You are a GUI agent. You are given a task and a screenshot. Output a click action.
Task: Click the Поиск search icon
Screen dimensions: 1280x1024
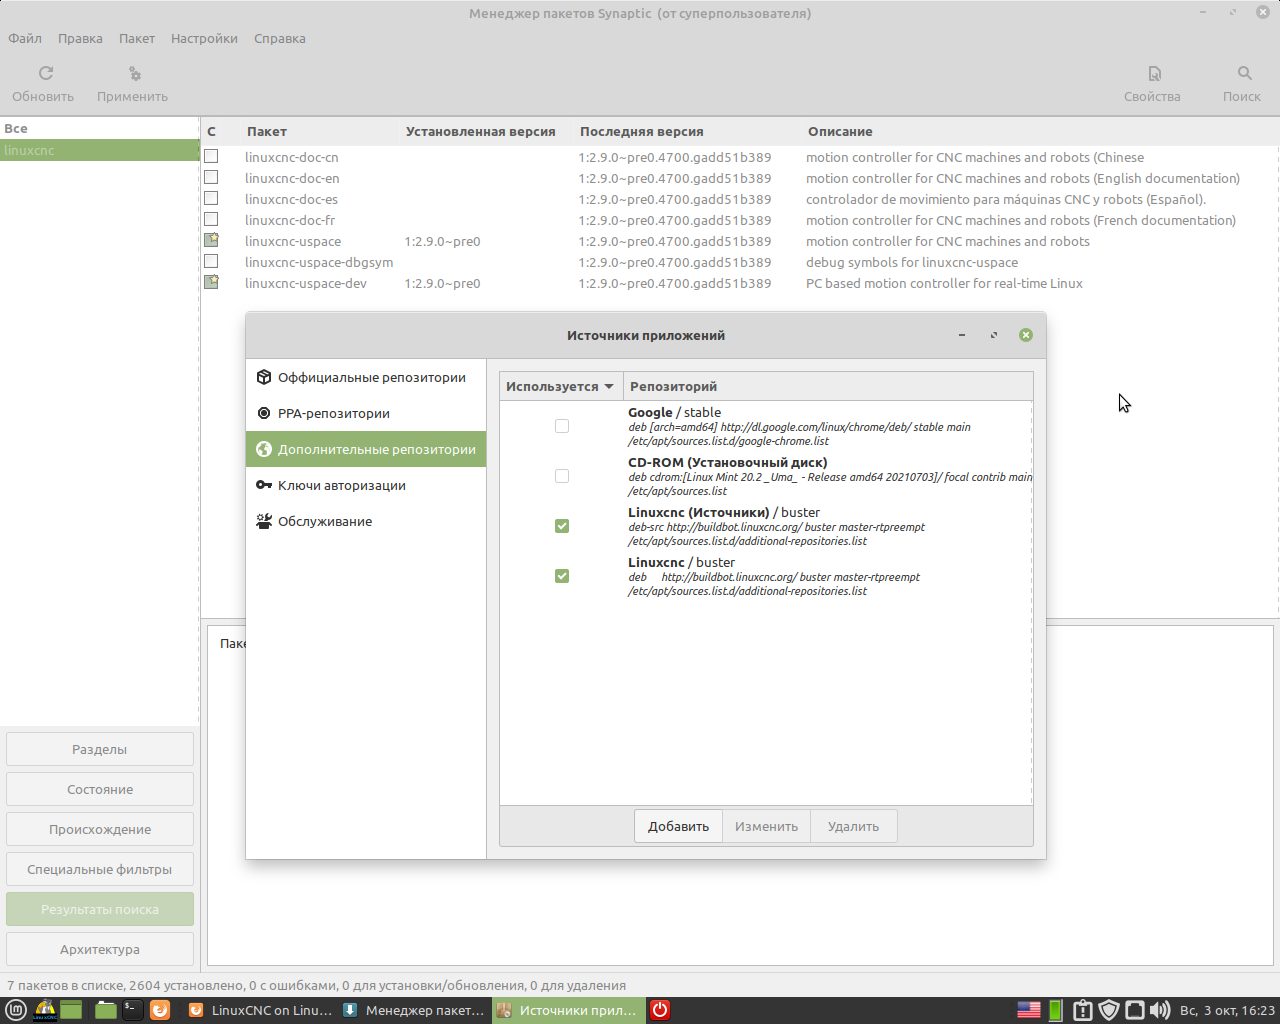1244,73
